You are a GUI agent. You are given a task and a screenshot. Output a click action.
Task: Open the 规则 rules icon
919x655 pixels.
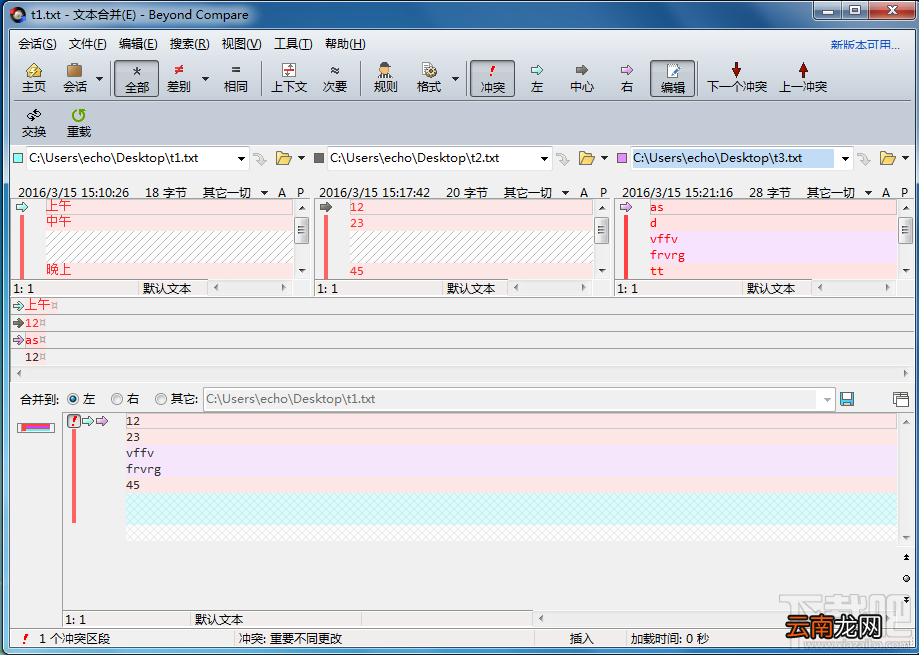[x=385, y=78]
